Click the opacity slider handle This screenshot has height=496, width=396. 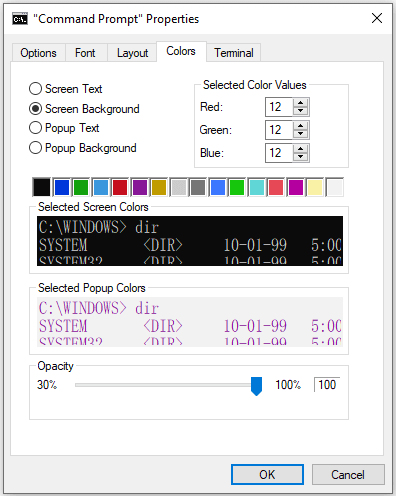256,386
